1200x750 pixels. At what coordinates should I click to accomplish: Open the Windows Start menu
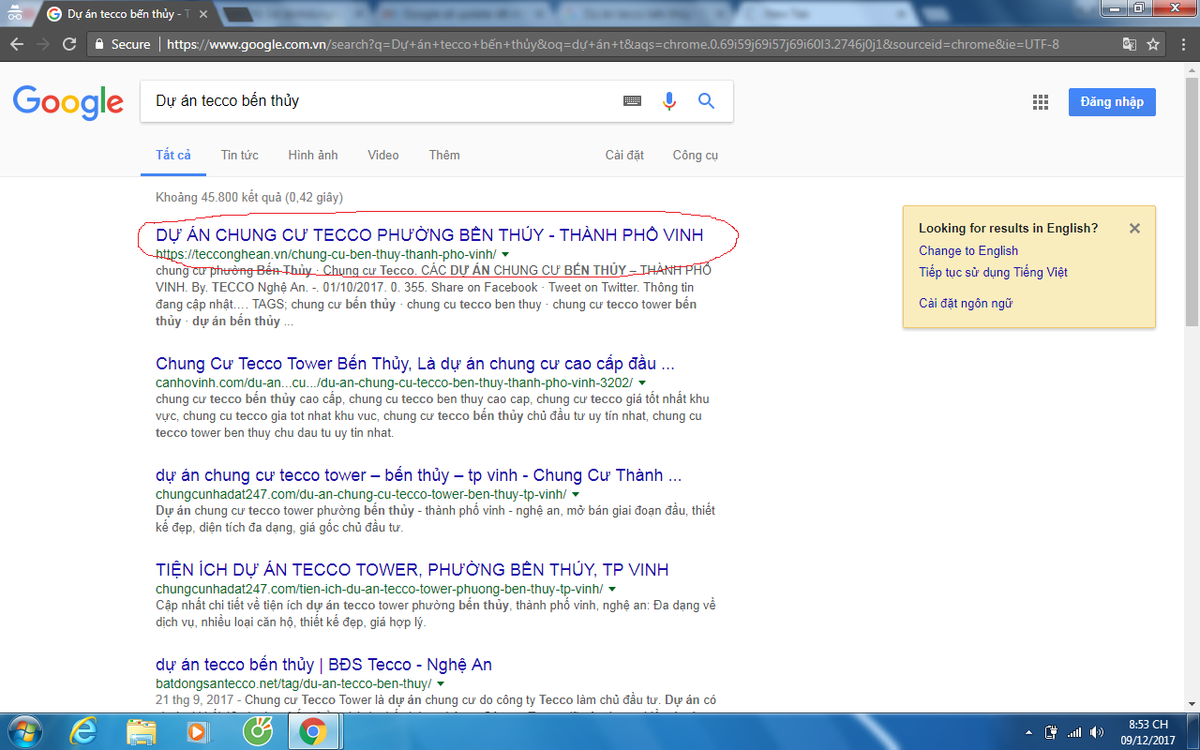tap(26, 731)
